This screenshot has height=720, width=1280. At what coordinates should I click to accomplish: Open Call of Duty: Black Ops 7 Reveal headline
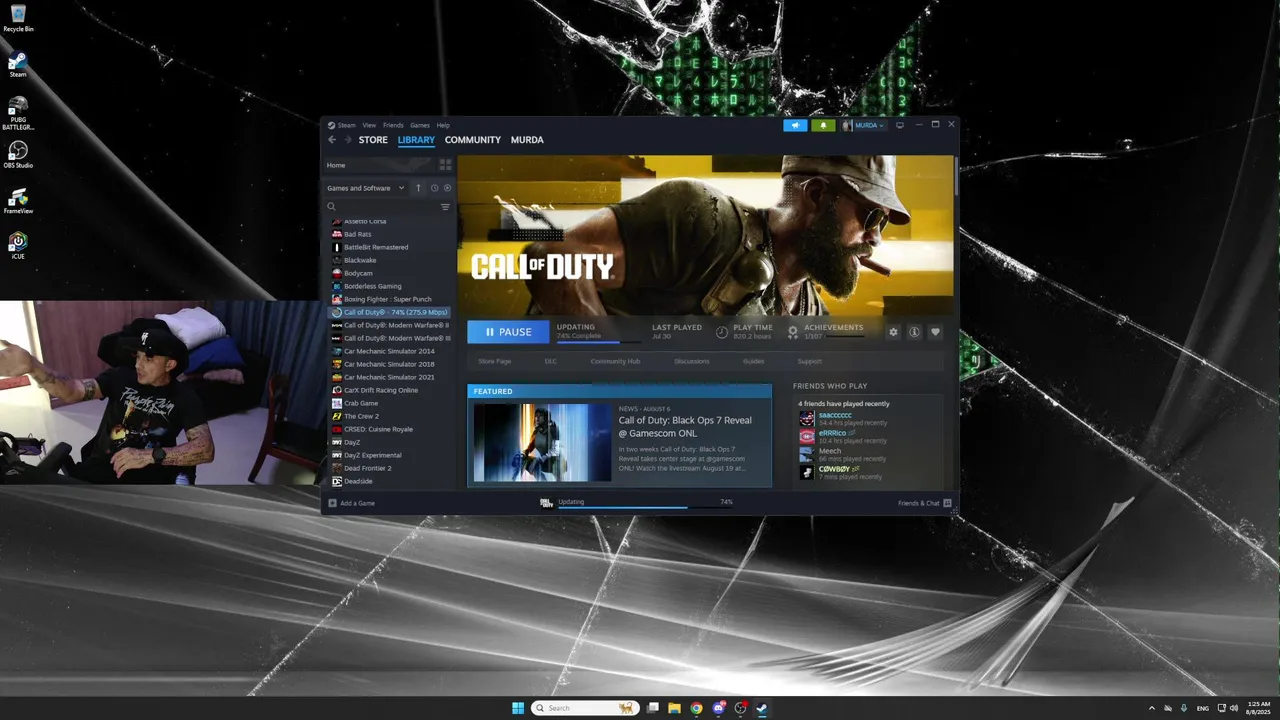pyautogui.click(x=685, y=426)
